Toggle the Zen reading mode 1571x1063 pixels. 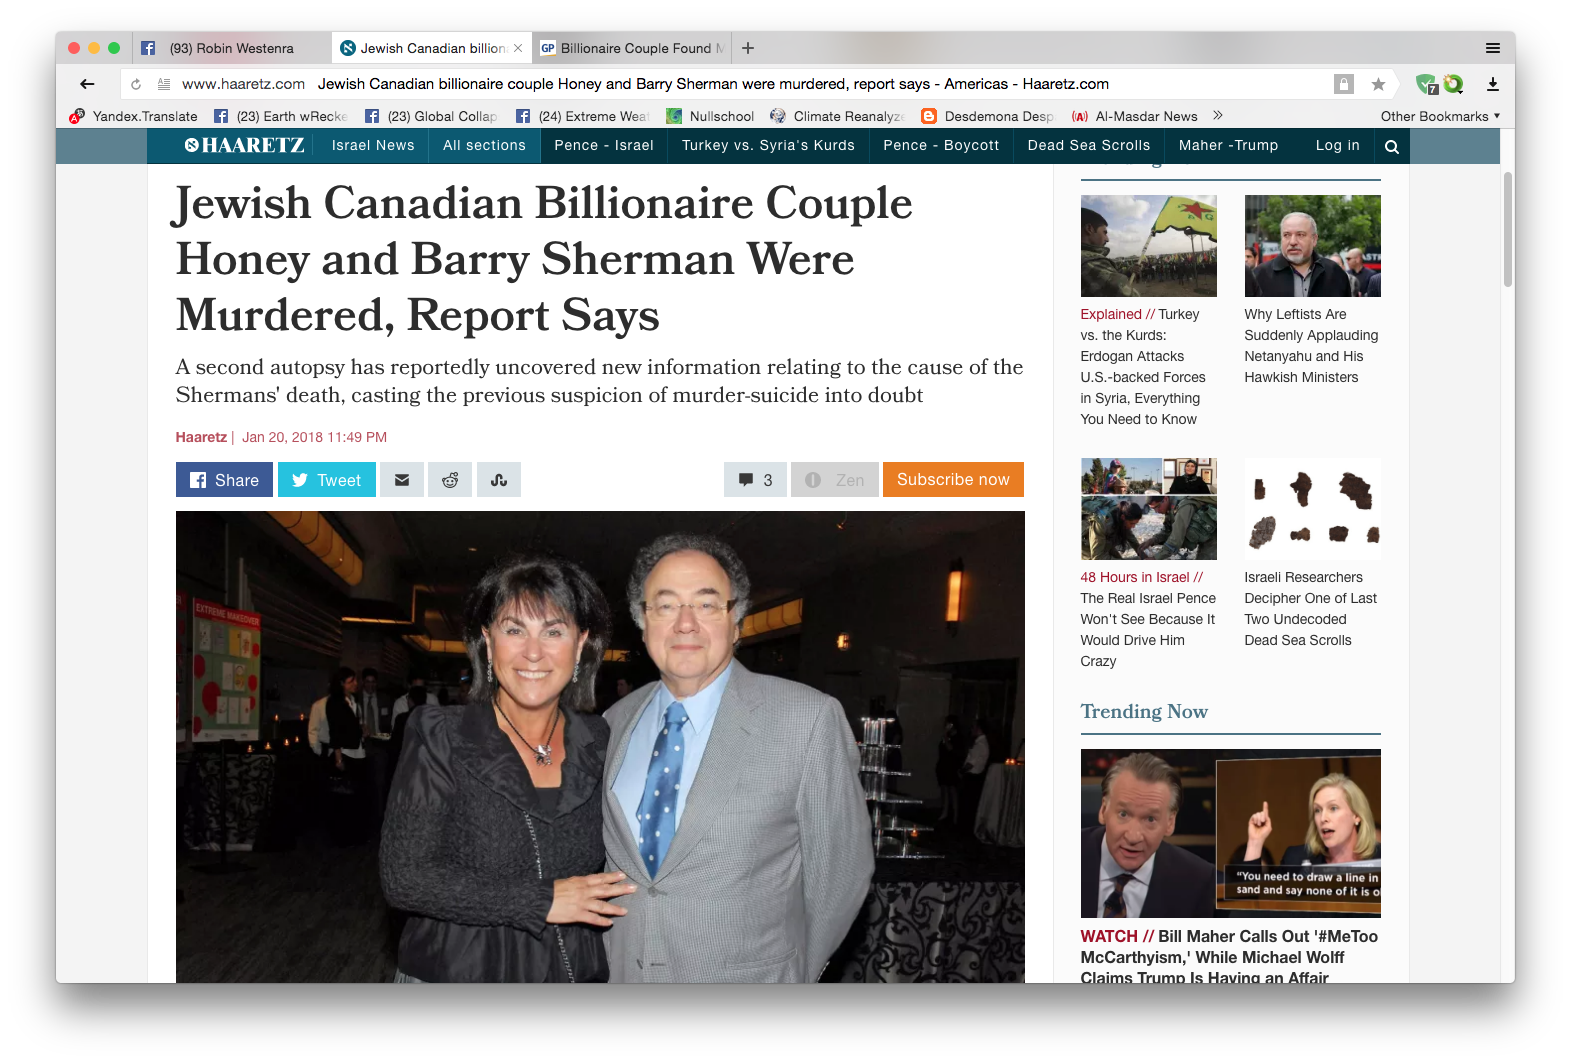point(835,480)
